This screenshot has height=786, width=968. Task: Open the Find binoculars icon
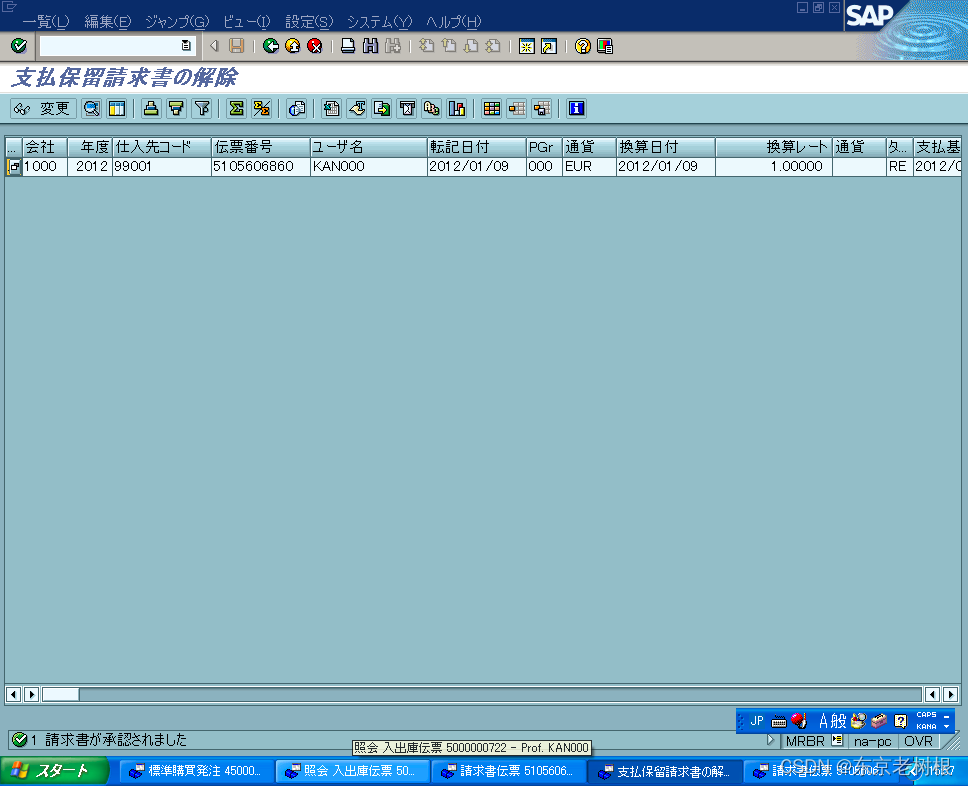(368, 45)
